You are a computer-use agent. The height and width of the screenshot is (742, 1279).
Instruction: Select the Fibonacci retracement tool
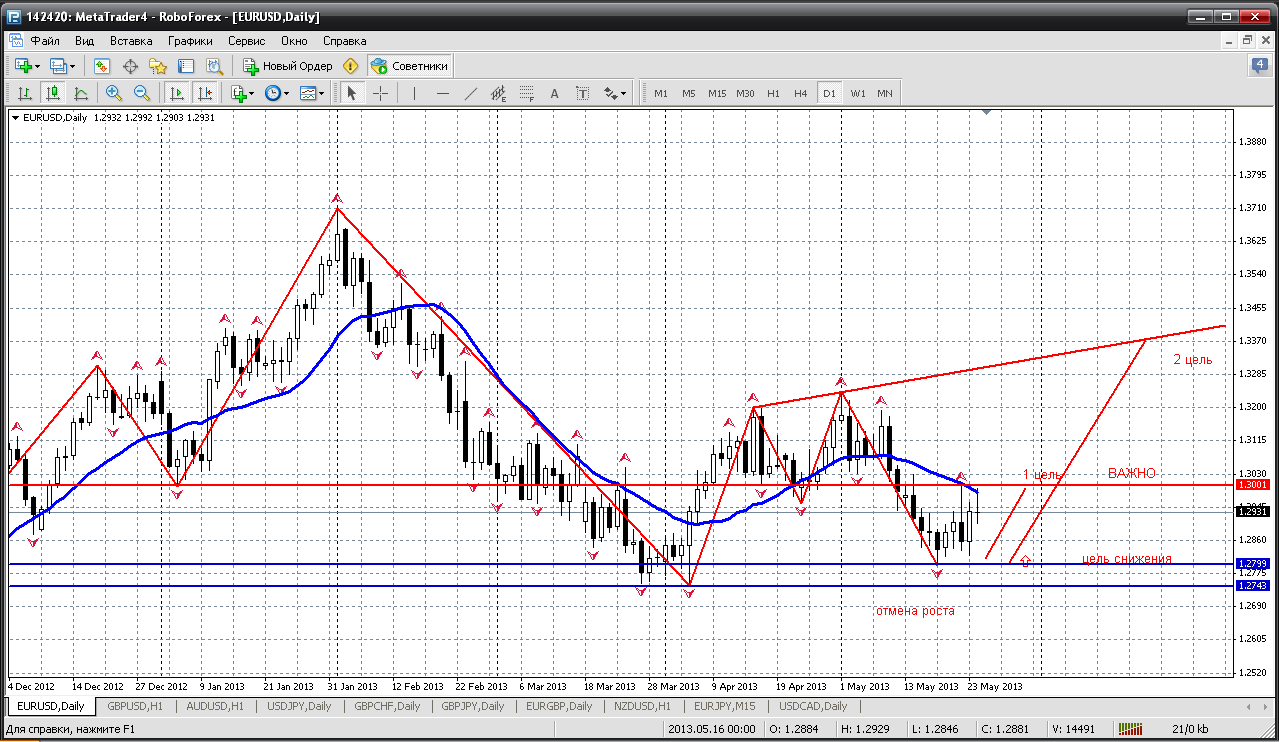[527, 93]
